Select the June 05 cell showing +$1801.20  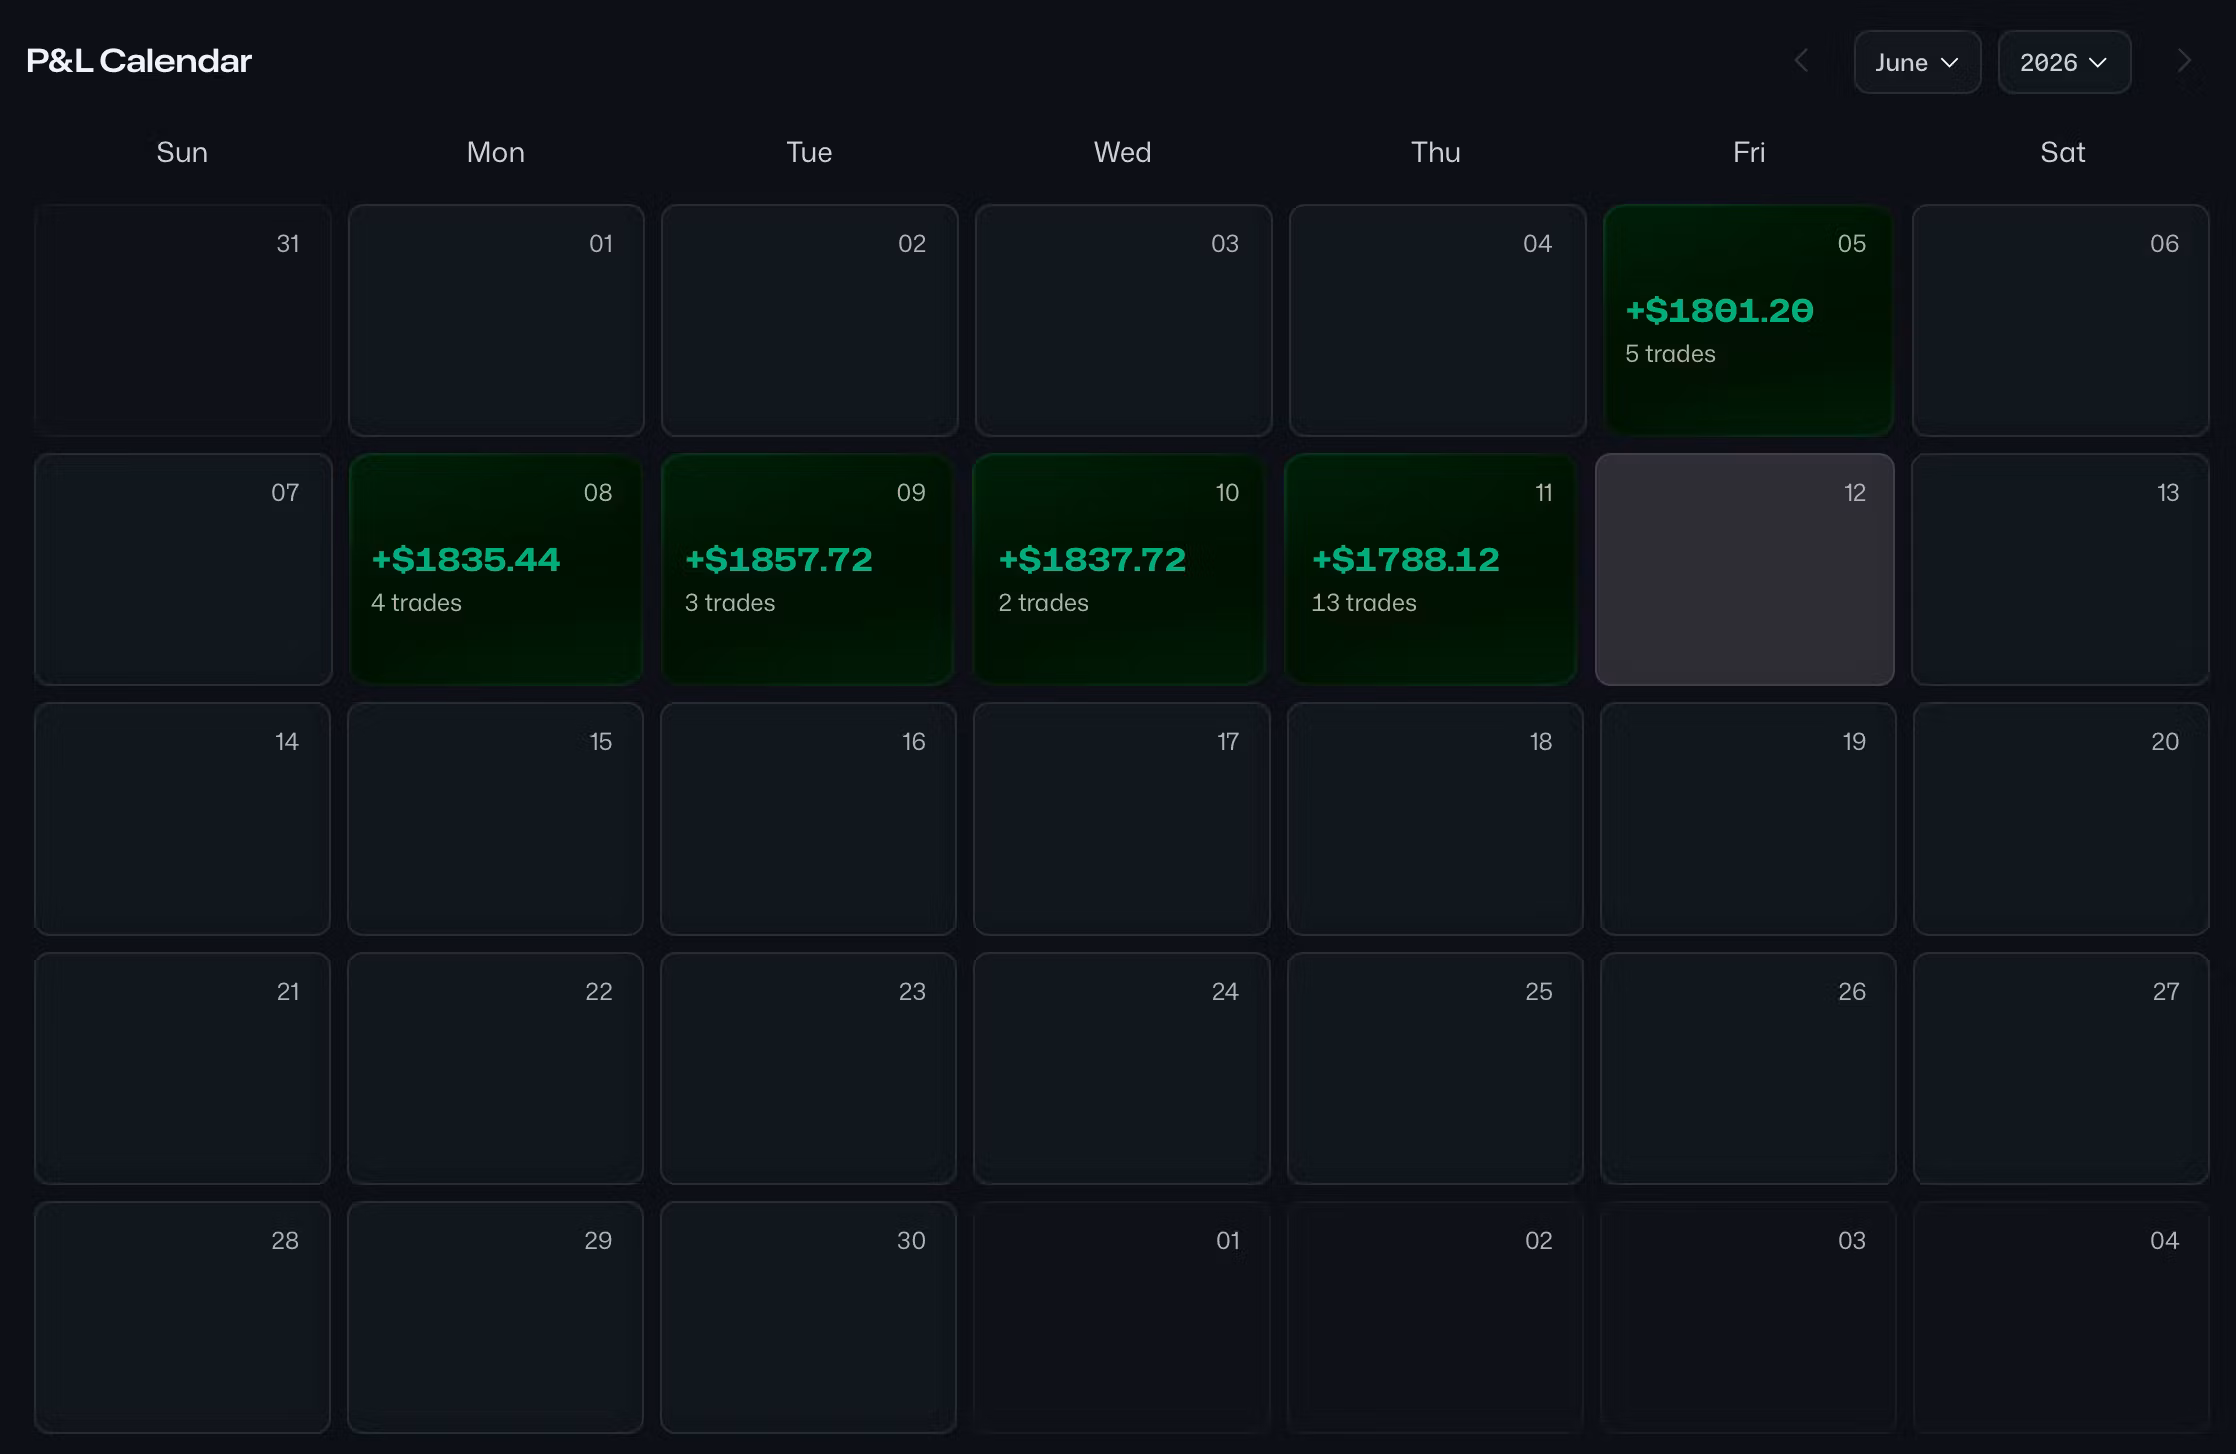tap(1748, 320)
